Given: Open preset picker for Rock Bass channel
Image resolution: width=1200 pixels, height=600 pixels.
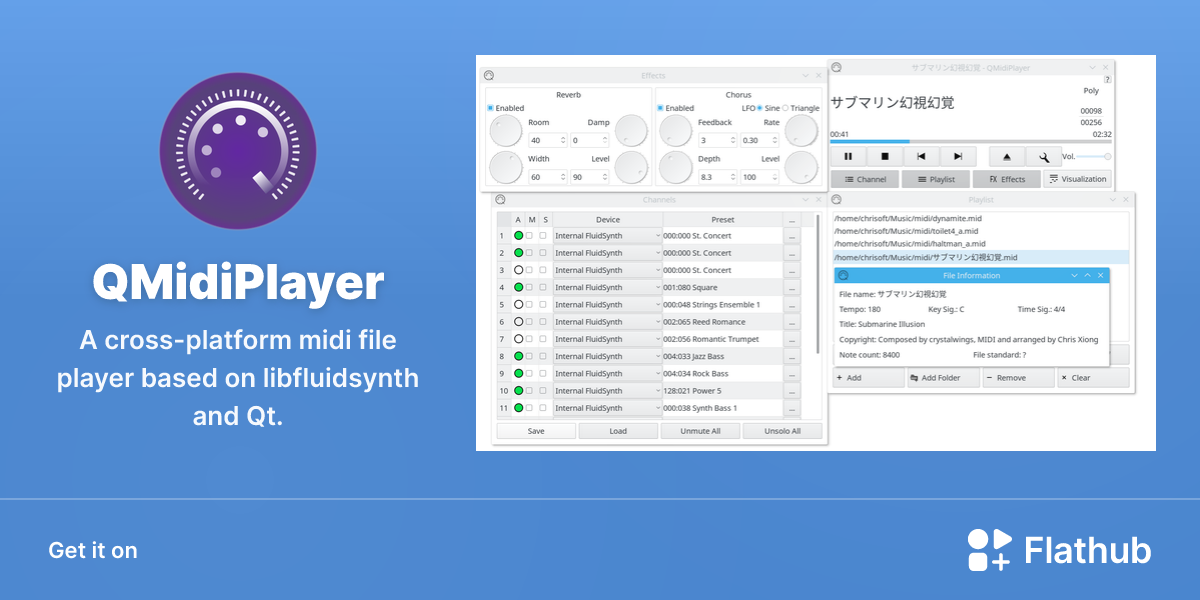Looking at the screenshot, I should 791,374.
